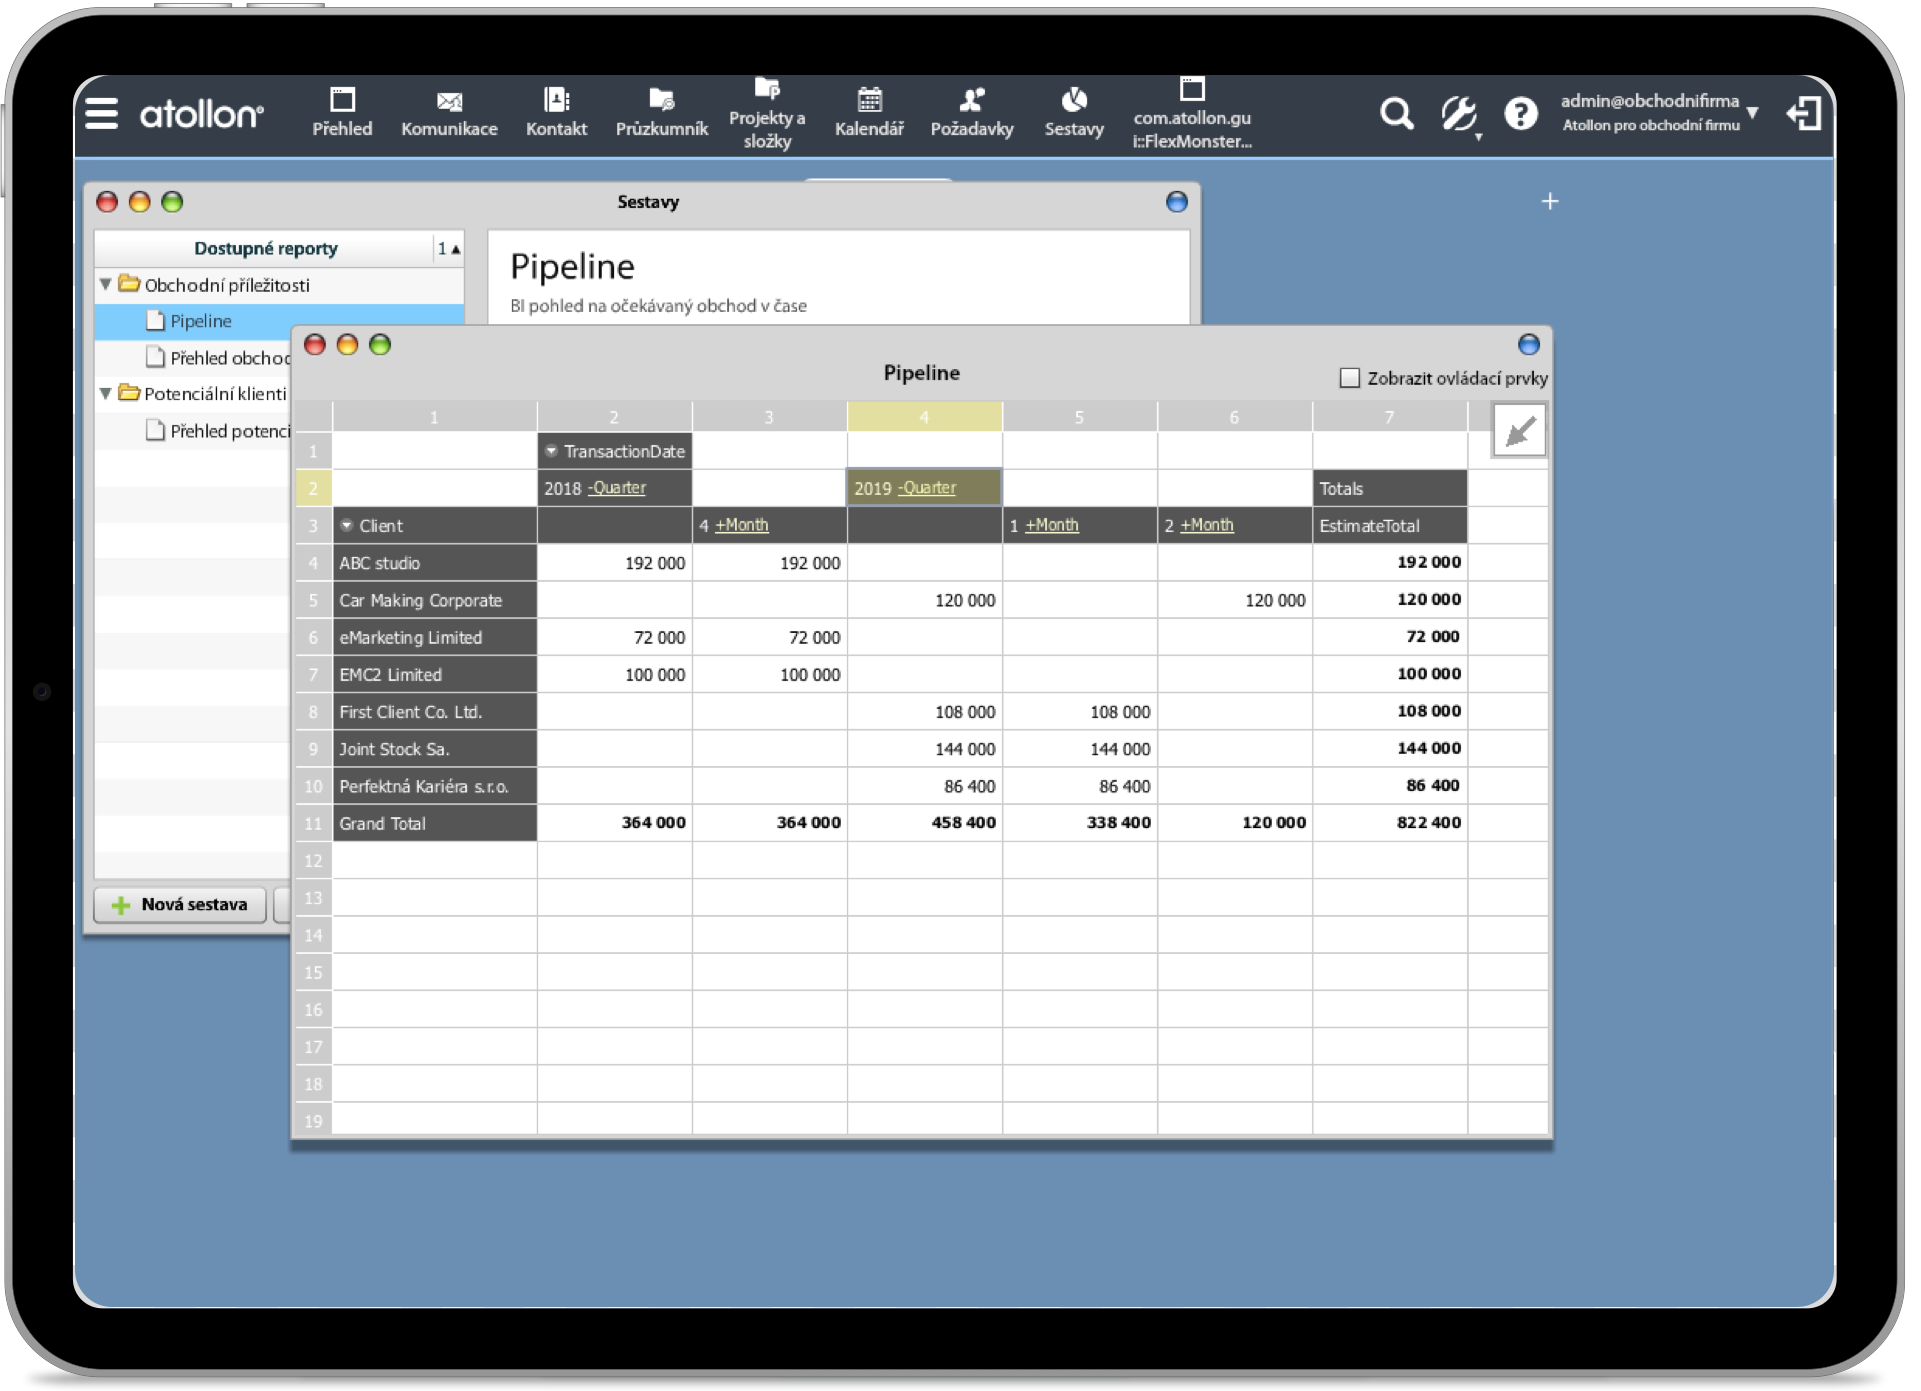Open the Kontakt address book icon
This screenshot has width=1921, height=1391.
coord(556,100)
